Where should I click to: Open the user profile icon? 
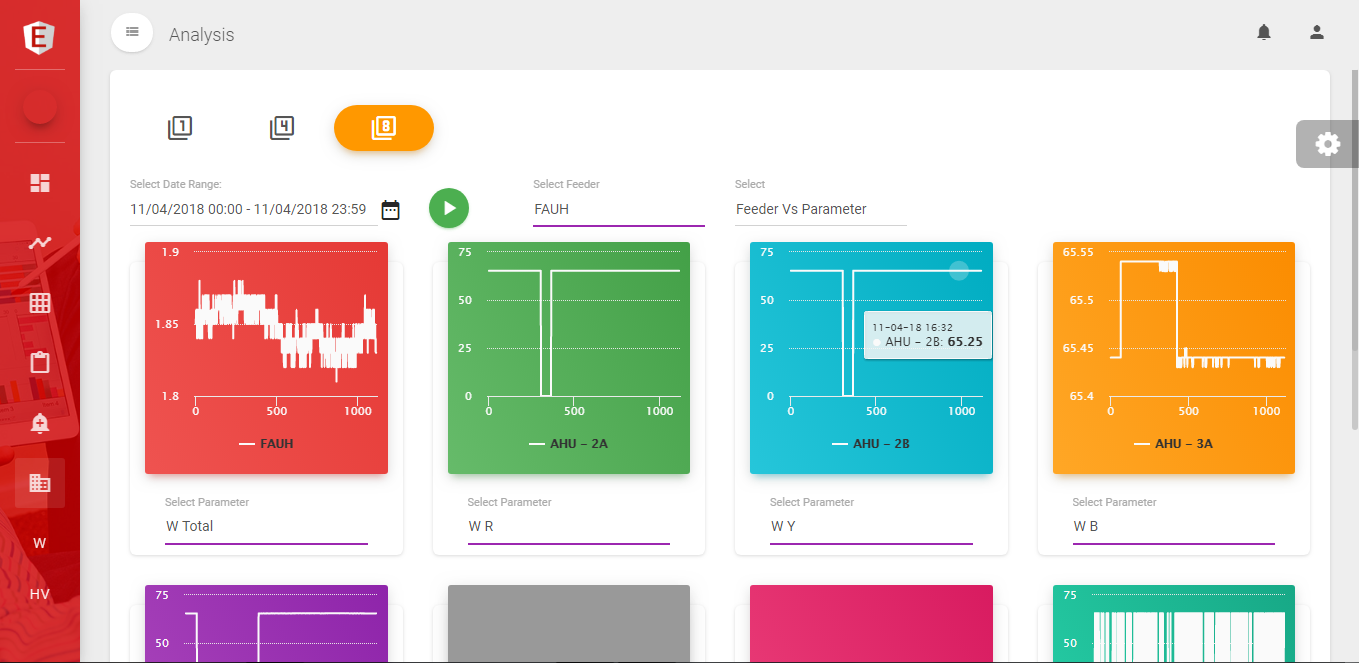click(x=1317, y=33)
